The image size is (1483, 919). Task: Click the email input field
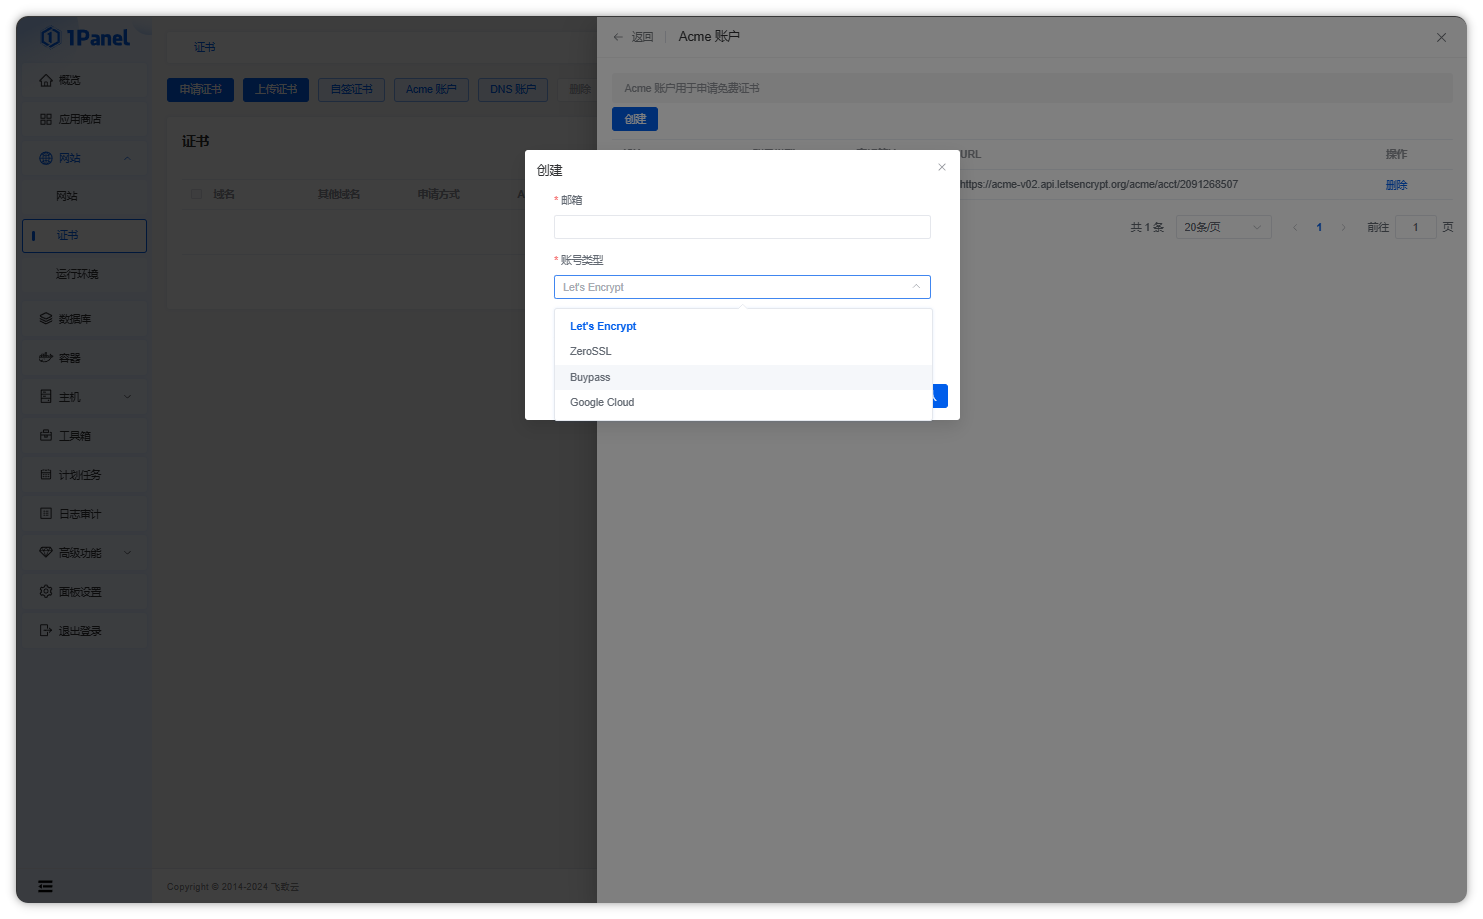pos(741,227)
